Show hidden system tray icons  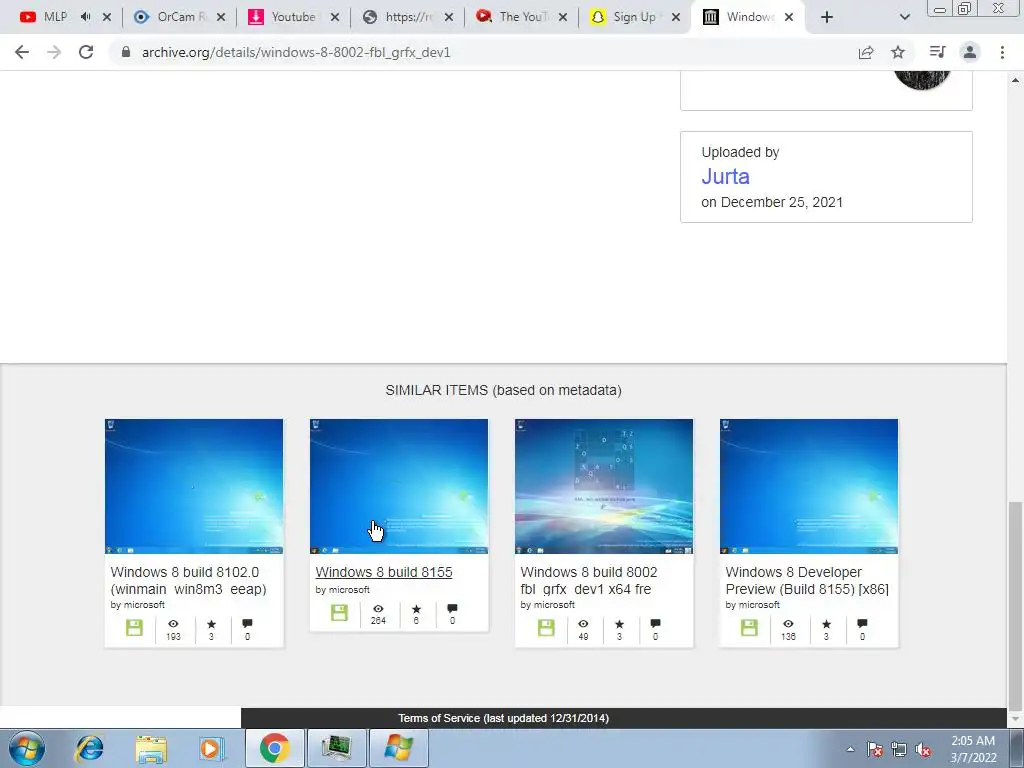850,749
